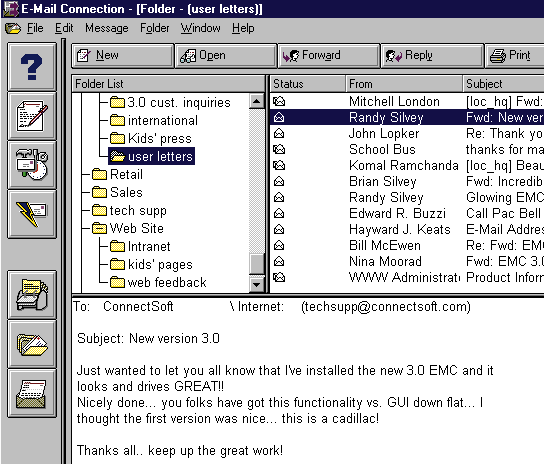This screenshot has height=464, width=544.
Task: Click the folder list scroll up arrow
Action: click(257, 101)
